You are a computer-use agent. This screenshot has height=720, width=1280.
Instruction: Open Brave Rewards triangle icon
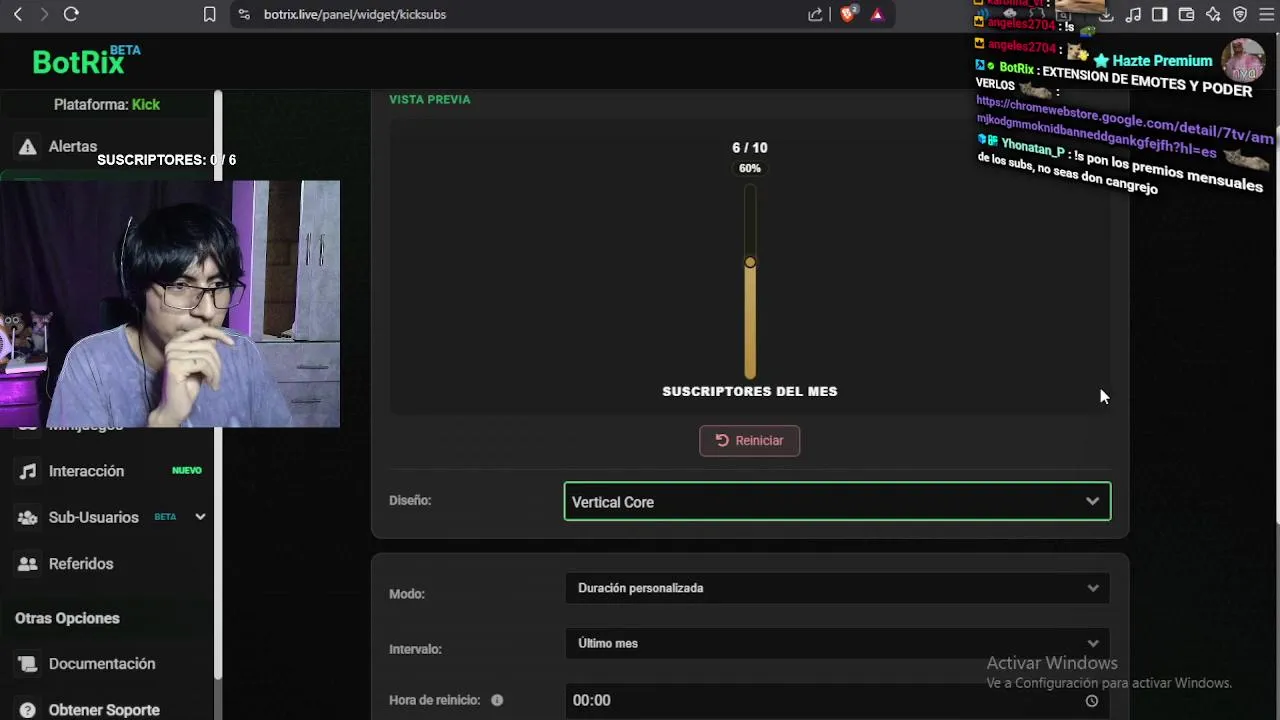(877, 14)
